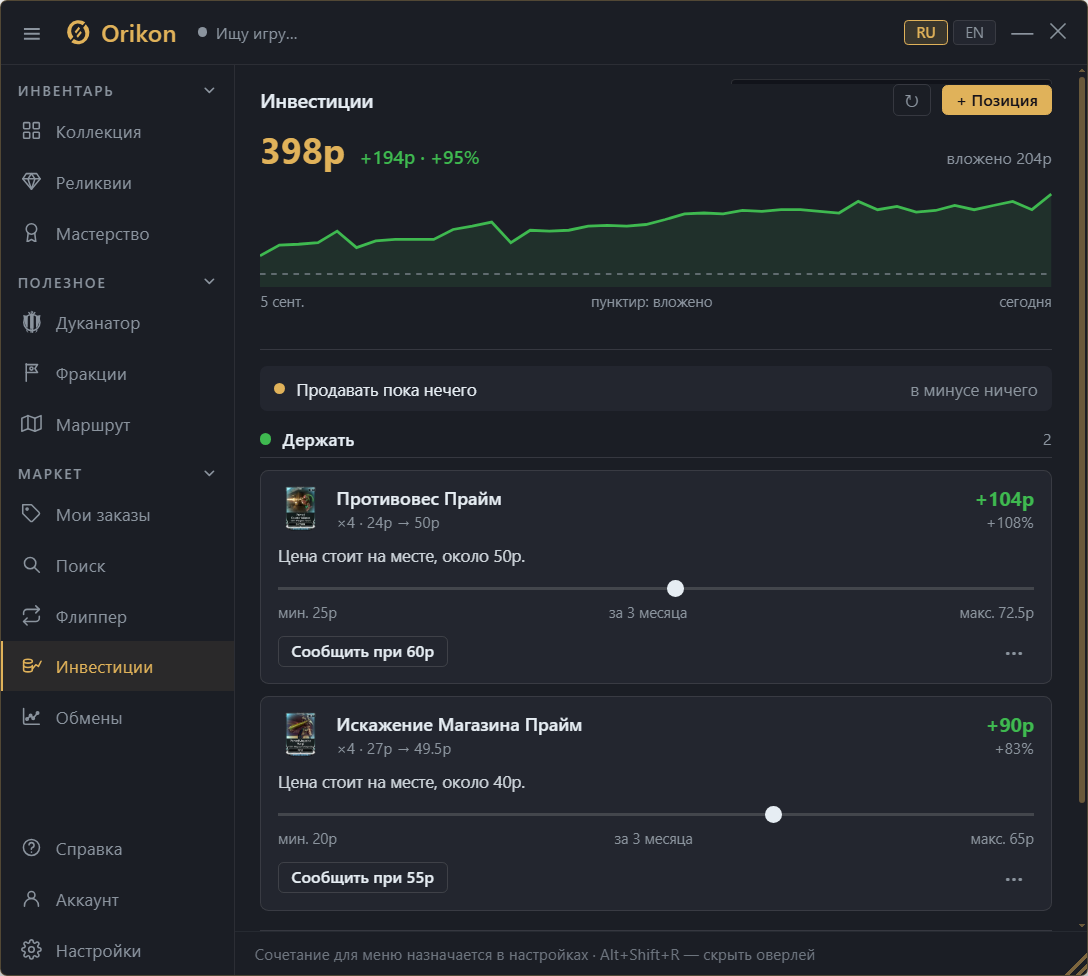Viewport: 1088px width, 976px height.
Task: Open the Аккаунт page
Action: [x=117, y=900]
